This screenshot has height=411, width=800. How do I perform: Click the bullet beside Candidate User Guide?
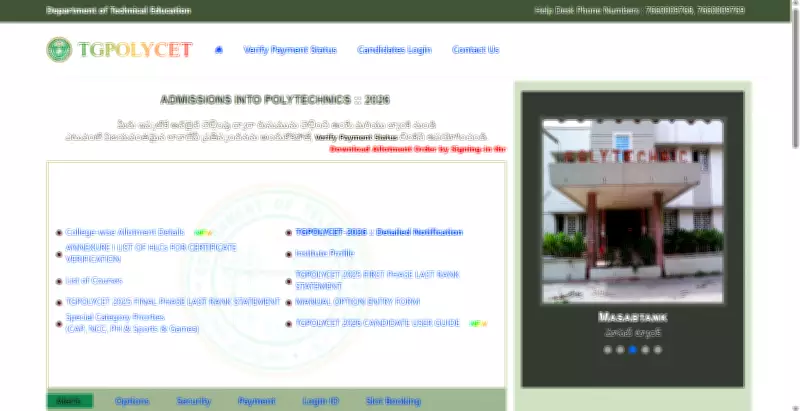(x=289, y=324)
